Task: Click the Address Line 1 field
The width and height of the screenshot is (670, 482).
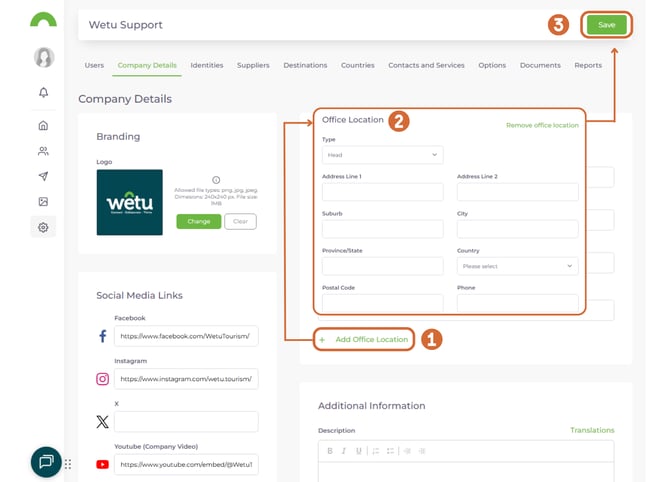Action: click(x=382, y=192)
